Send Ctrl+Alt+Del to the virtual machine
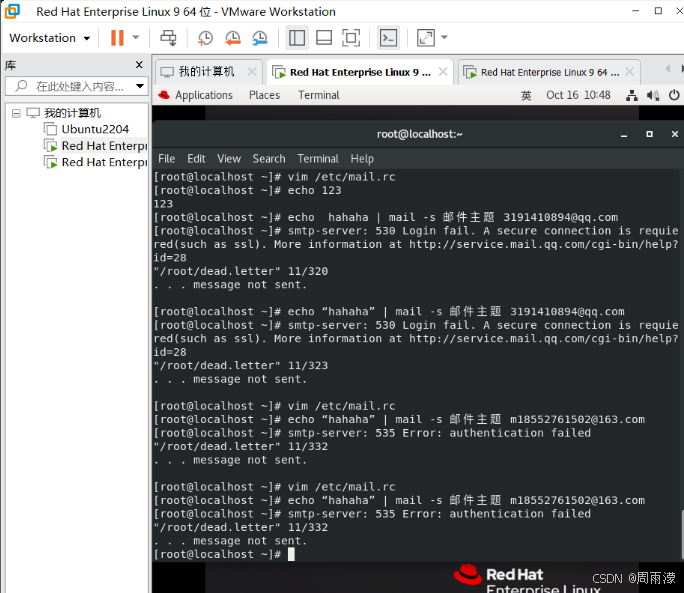 168,38
